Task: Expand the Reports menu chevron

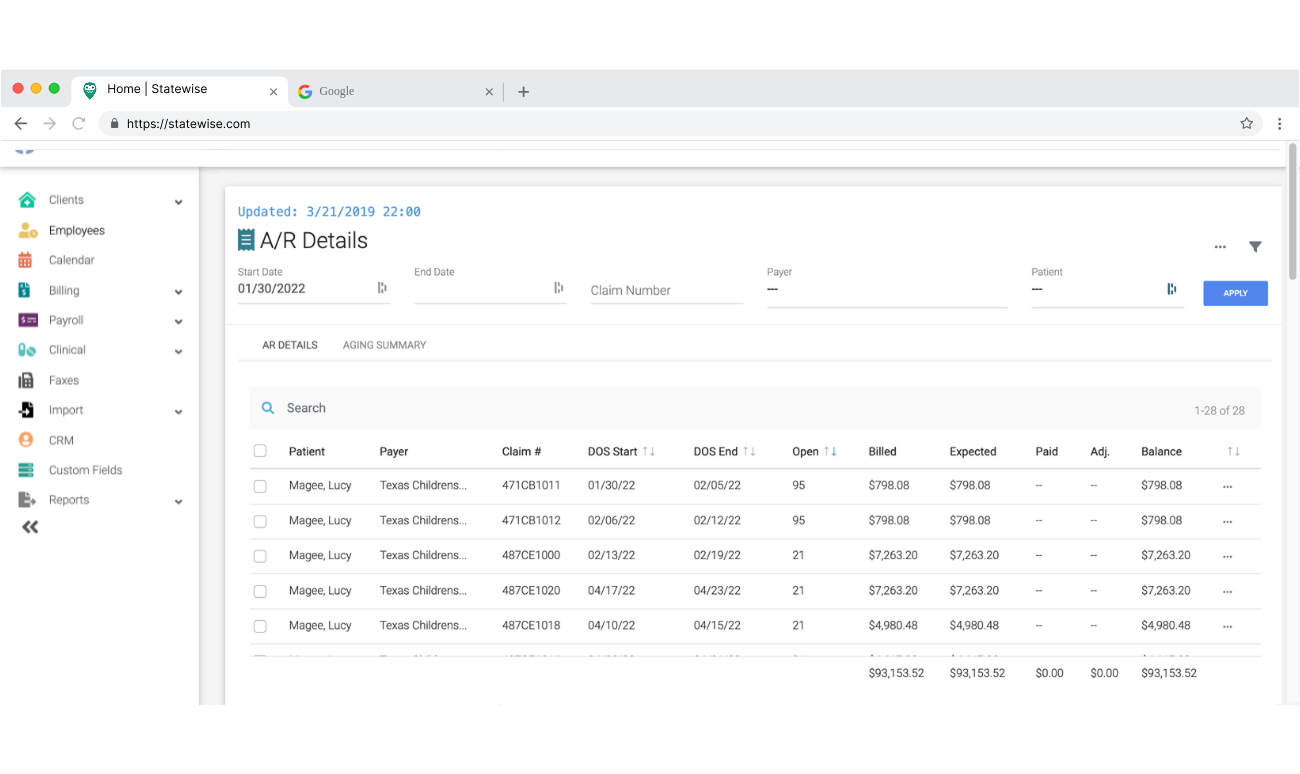Action: point(178,502)
